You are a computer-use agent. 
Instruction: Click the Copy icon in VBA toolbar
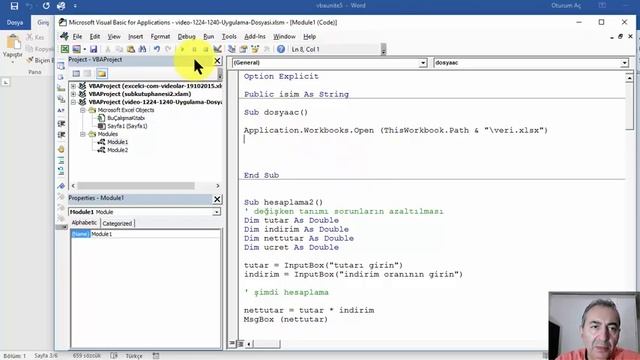point(119,49)
